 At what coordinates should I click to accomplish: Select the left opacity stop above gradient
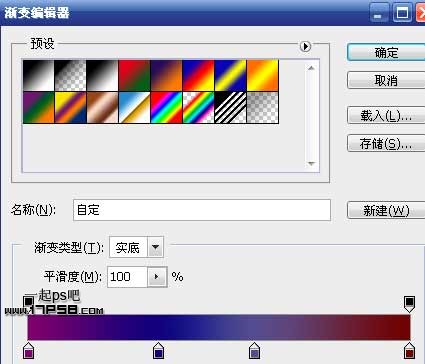coord(29,301)
